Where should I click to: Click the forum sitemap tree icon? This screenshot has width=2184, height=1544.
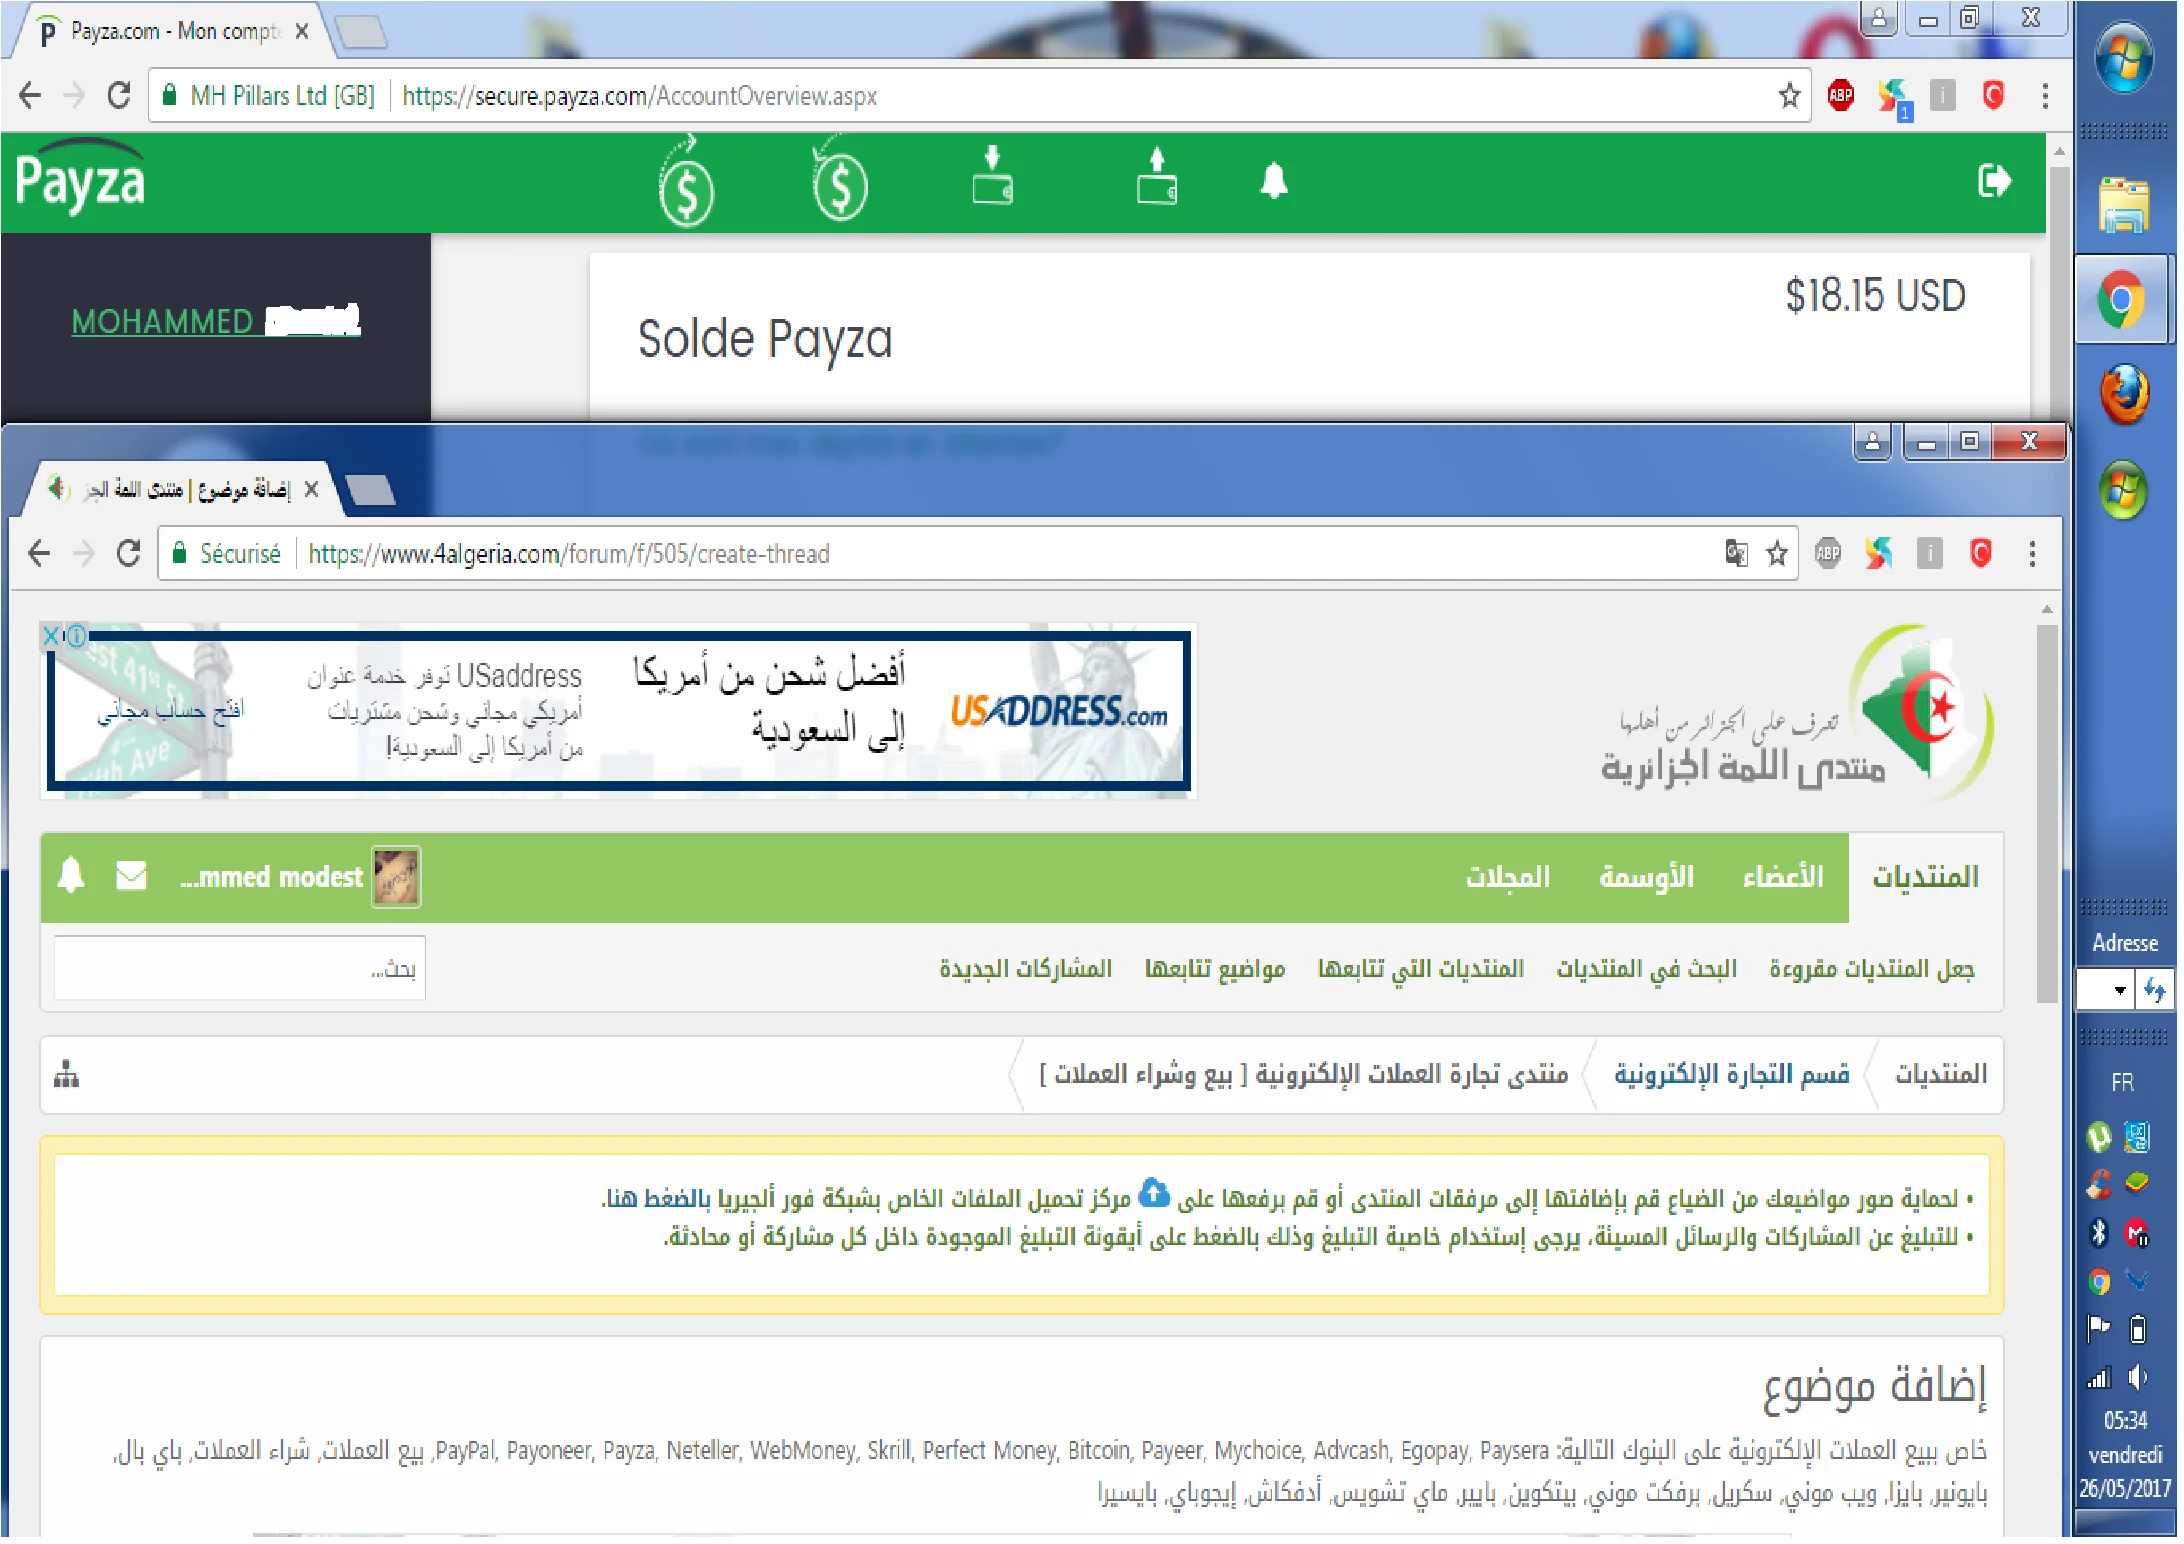pos(66,1074)
